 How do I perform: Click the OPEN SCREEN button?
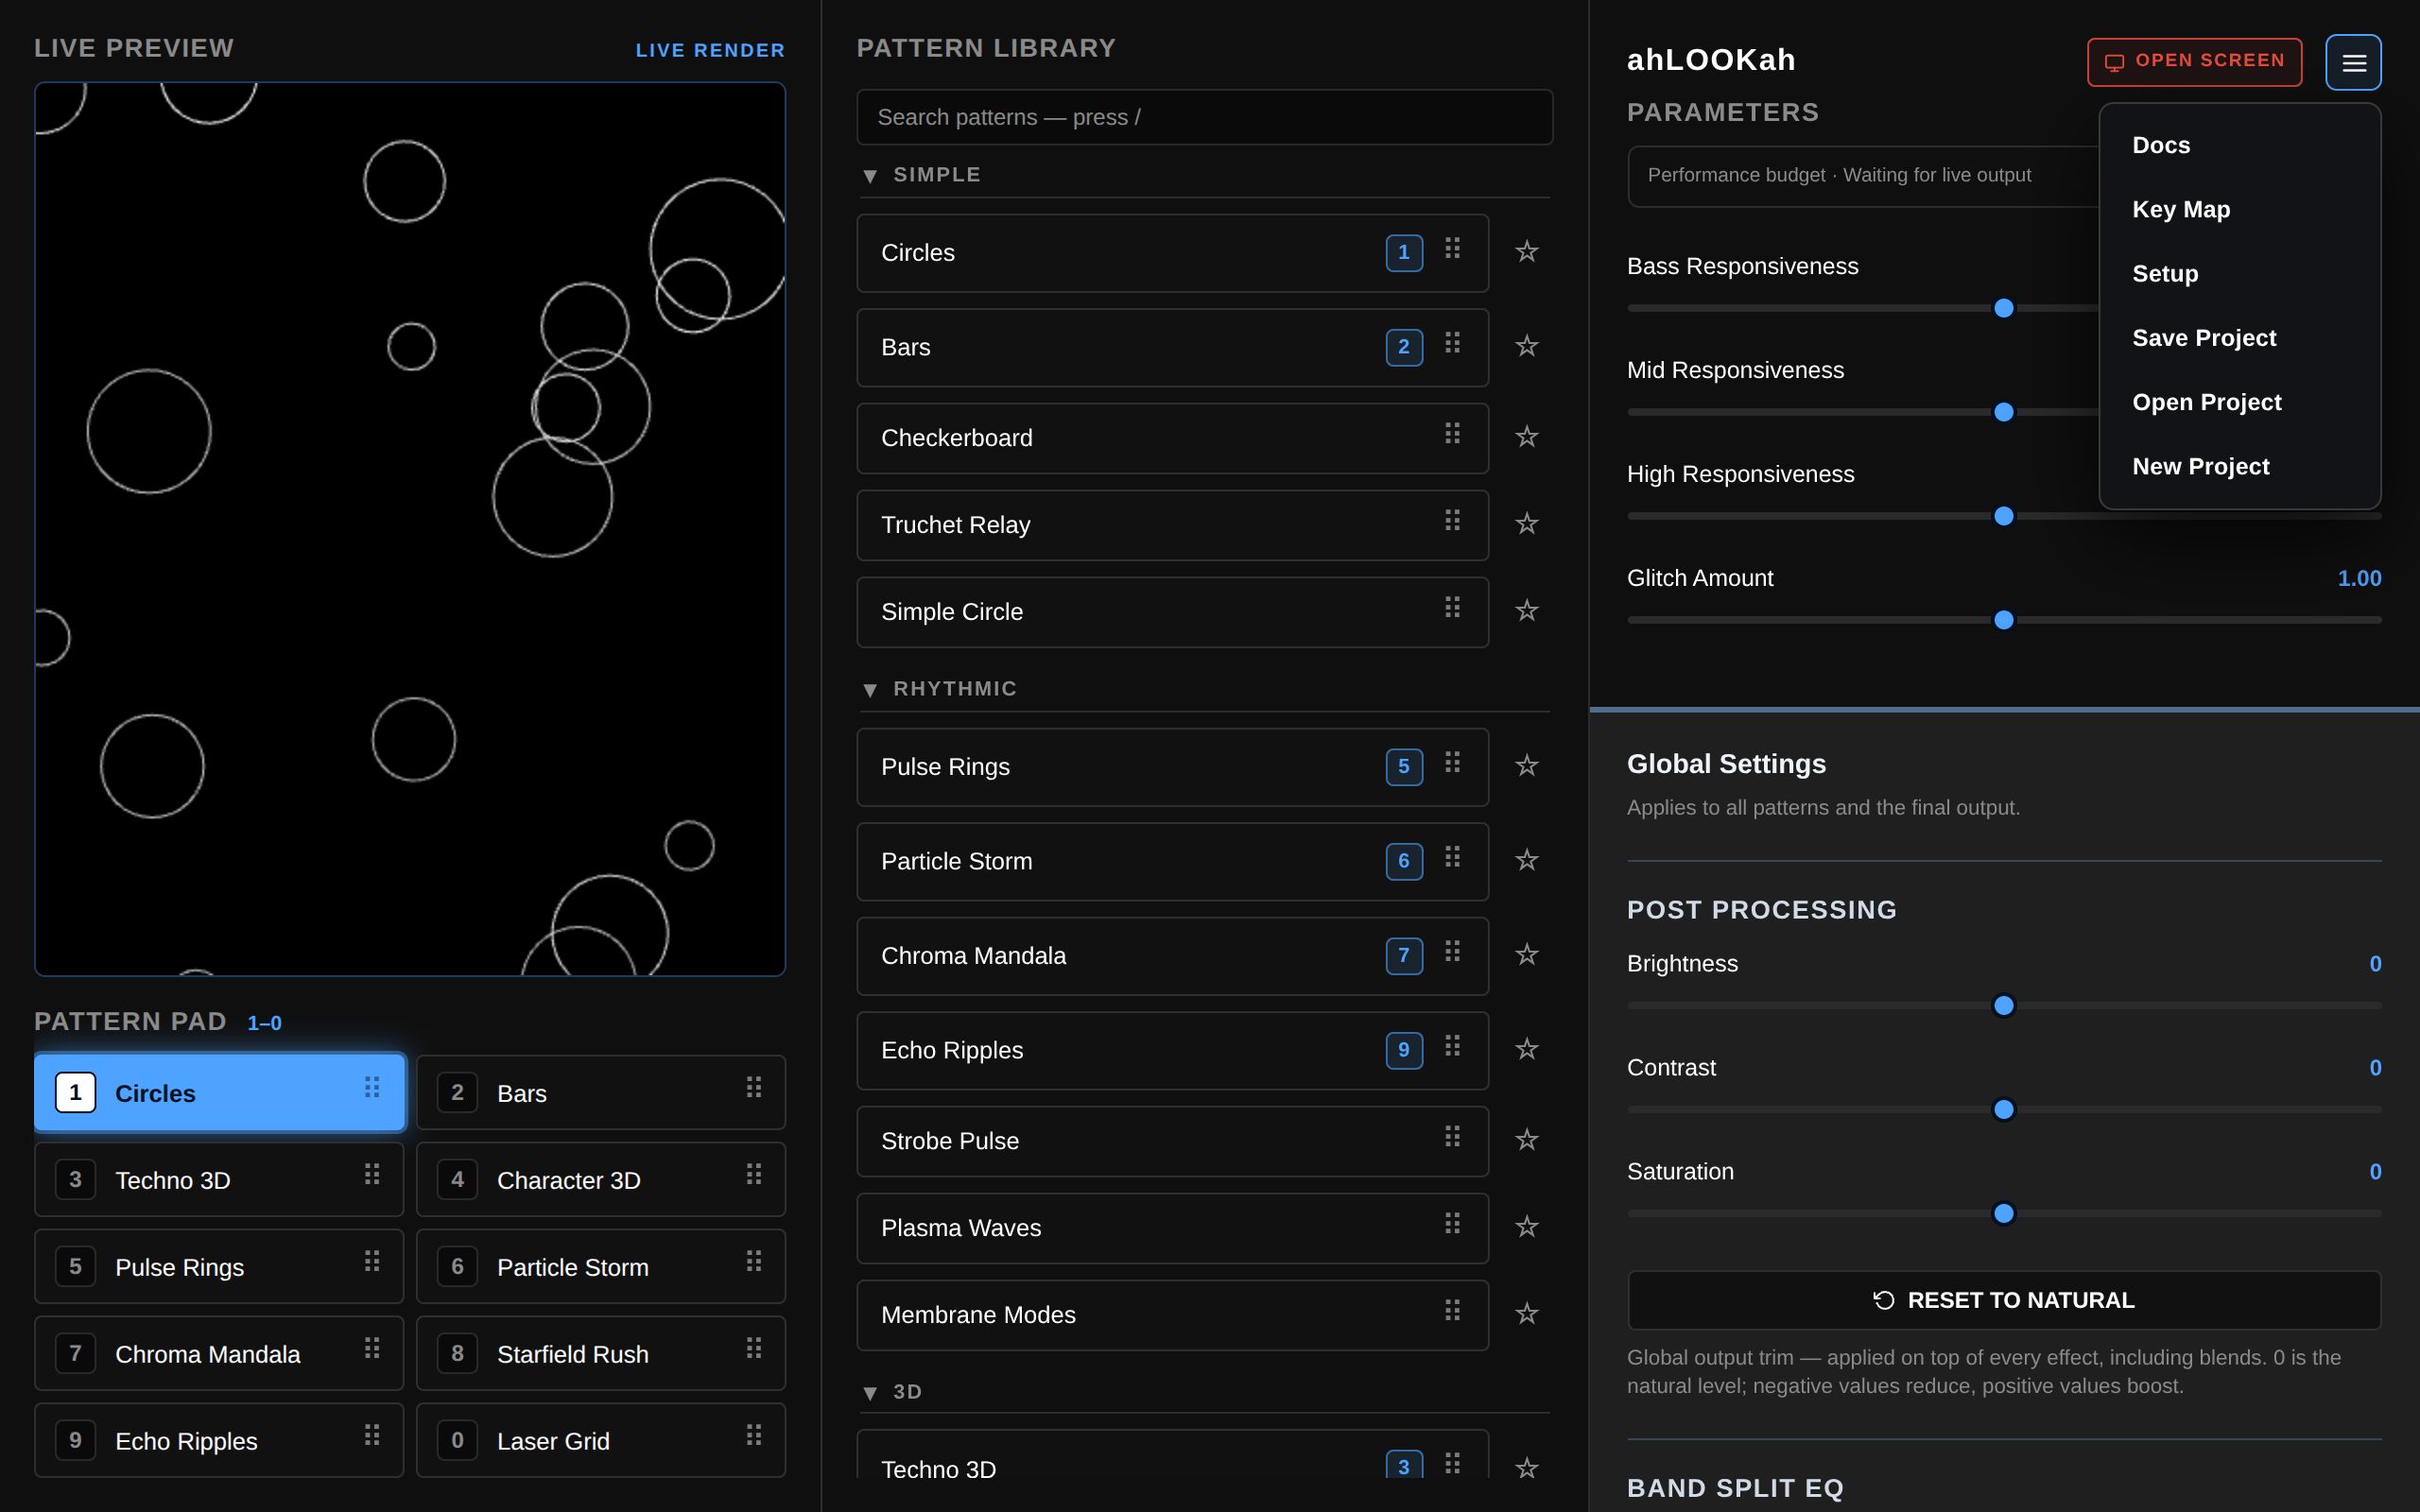2194,62
